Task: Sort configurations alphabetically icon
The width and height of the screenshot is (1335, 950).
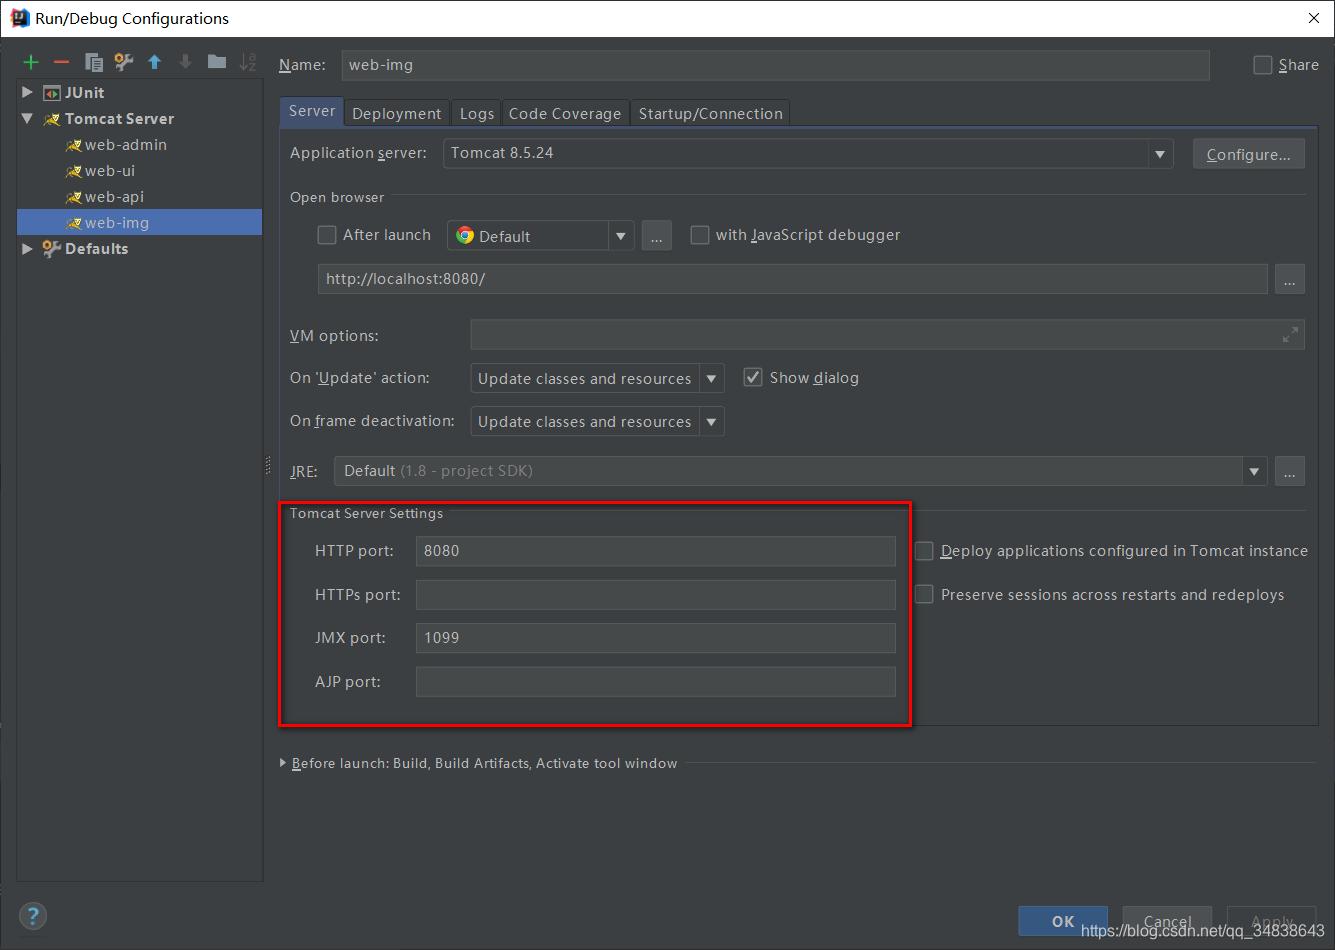Action: pos(248,62)
